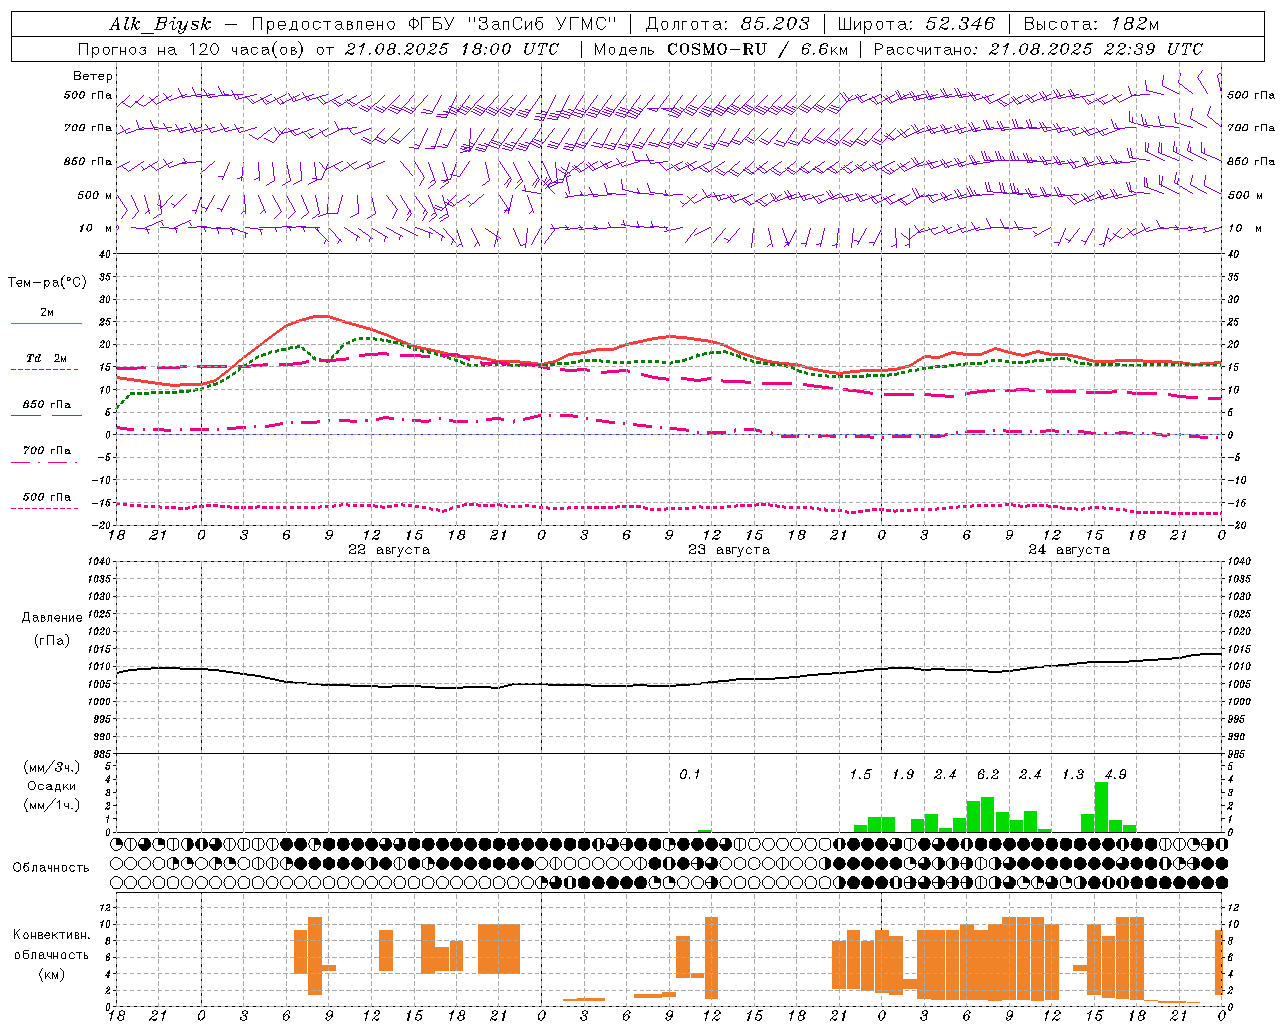The width and height of the screenshot is (1280, 1024).
Task: Click the 0.1 precipitation total value
Action: (x=690, y=774)
